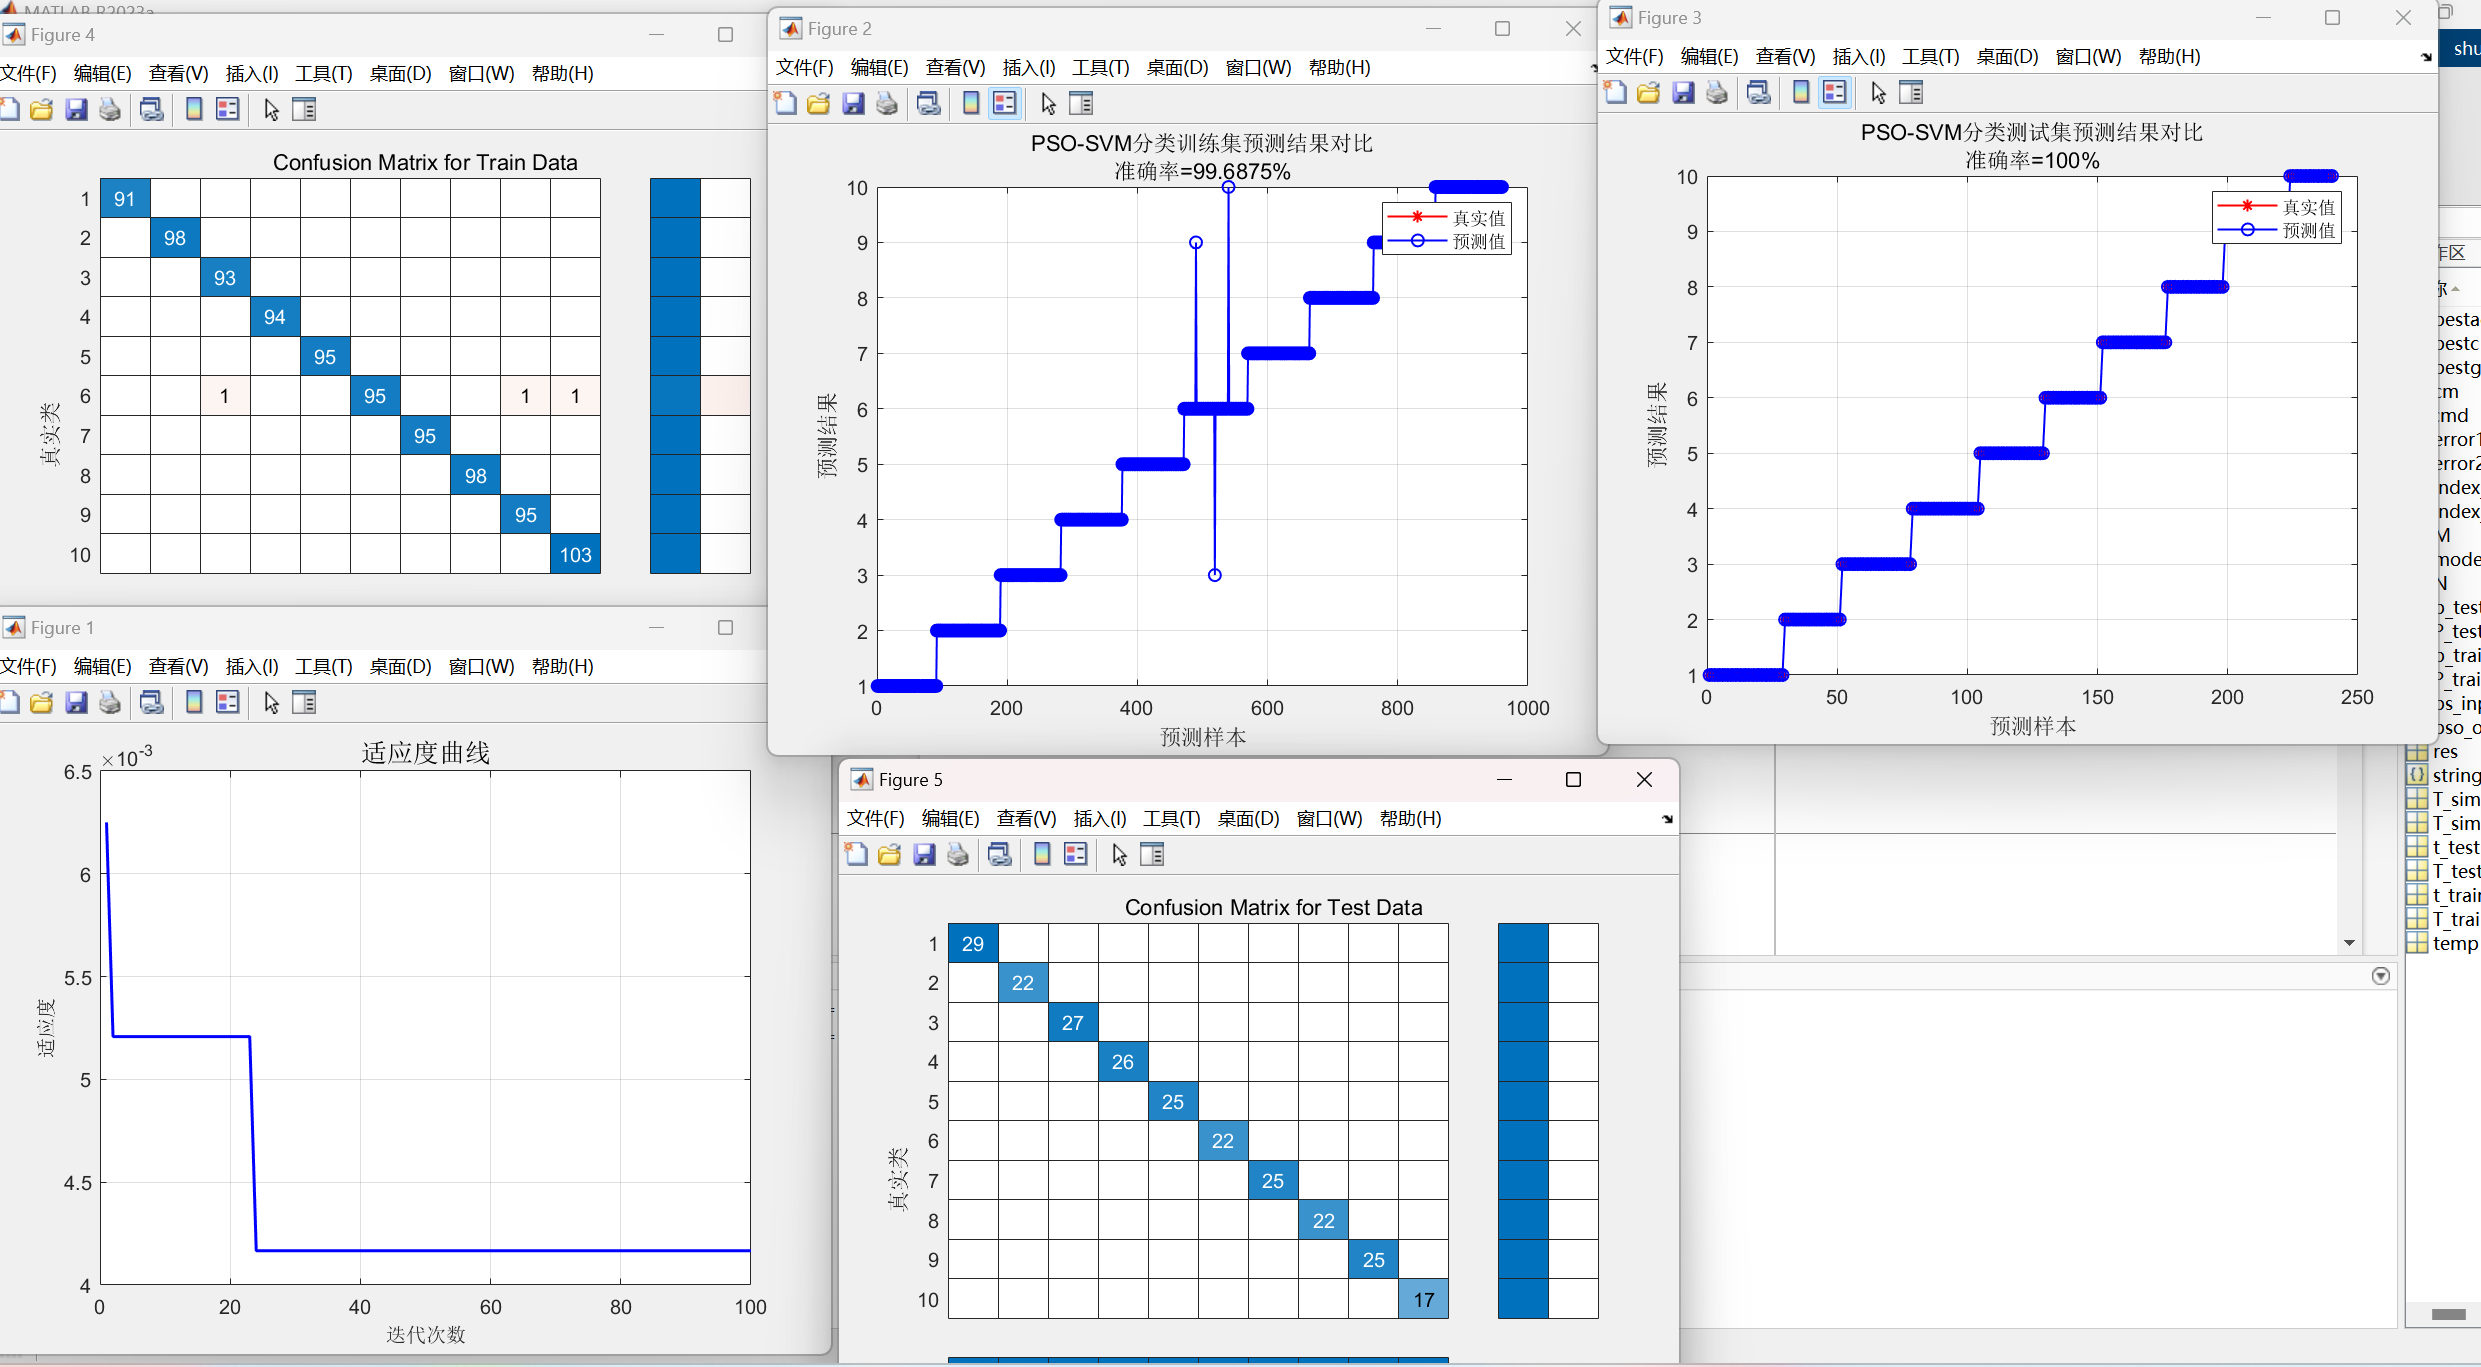Open Property Inspector in Figure 3 toolbar
Viewport: 2481px width, 1367px height.
pyautogui.click(x=1911, y=93)
